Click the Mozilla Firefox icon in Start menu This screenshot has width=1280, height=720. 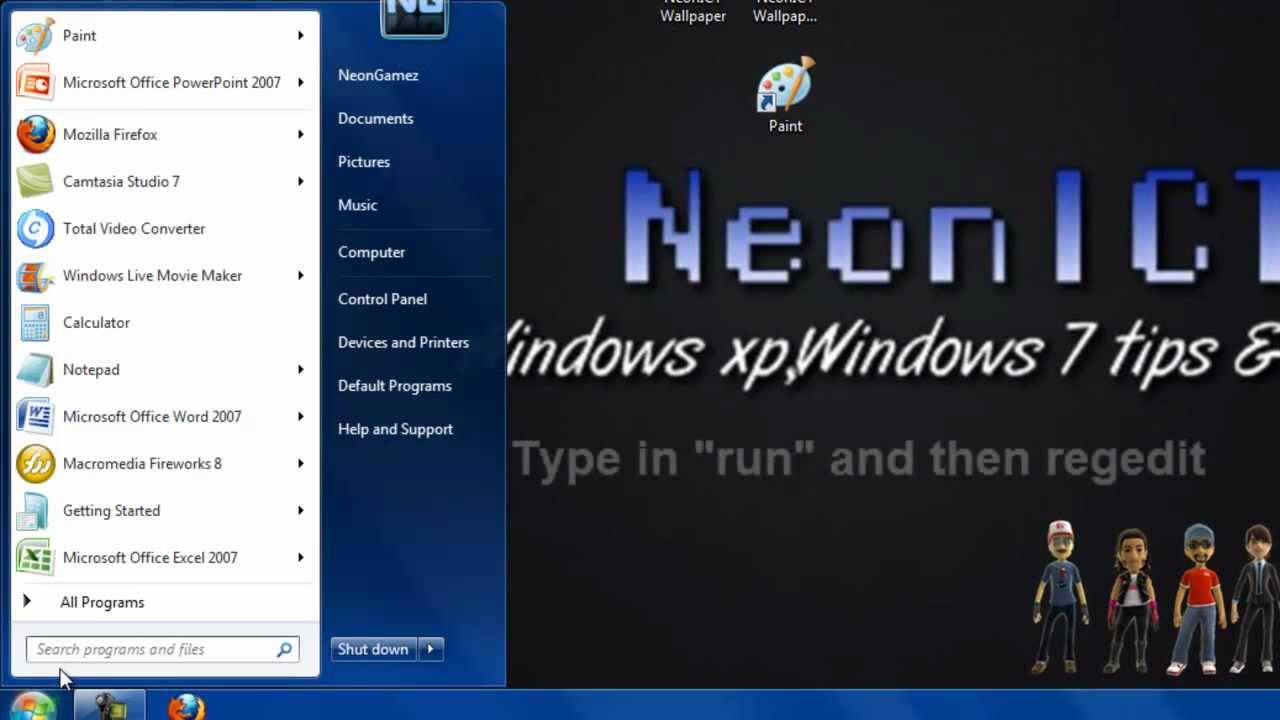pyautogui.click(x=35, y=134)
